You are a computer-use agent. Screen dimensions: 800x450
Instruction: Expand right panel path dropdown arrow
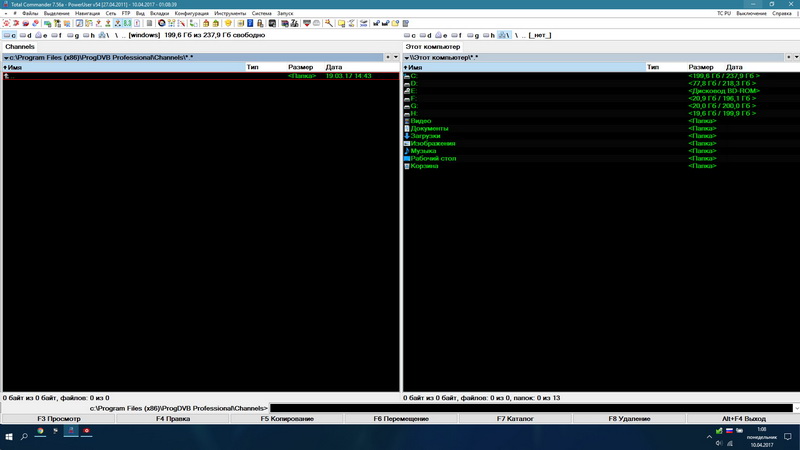coord(407,57)
